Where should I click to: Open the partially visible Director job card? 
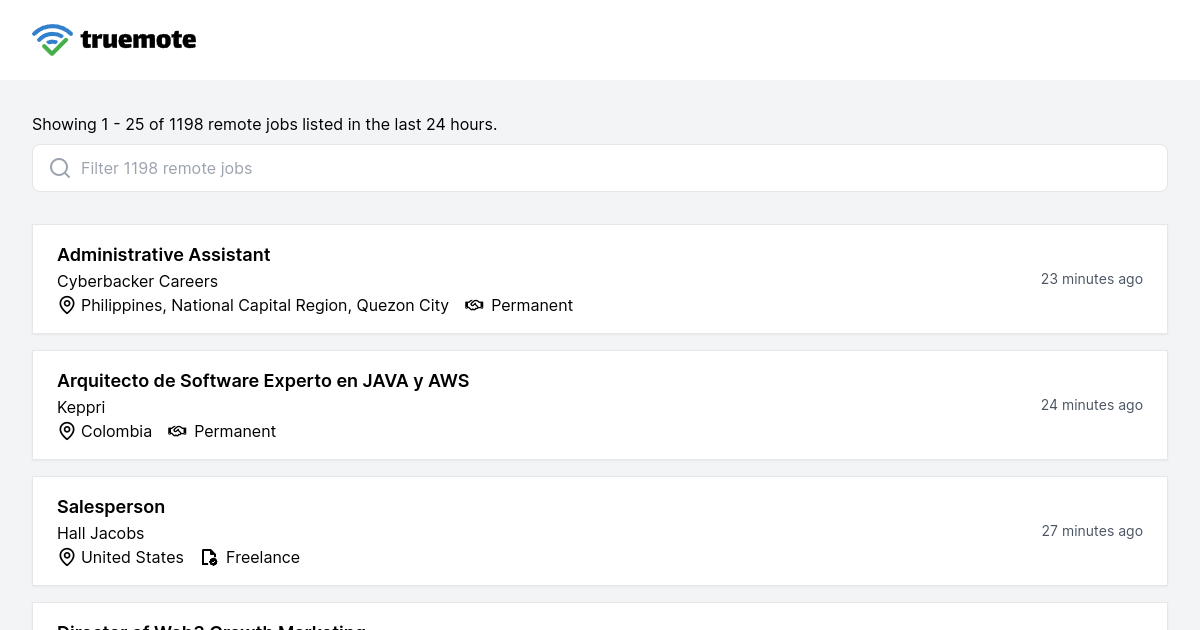pos(600,620)
